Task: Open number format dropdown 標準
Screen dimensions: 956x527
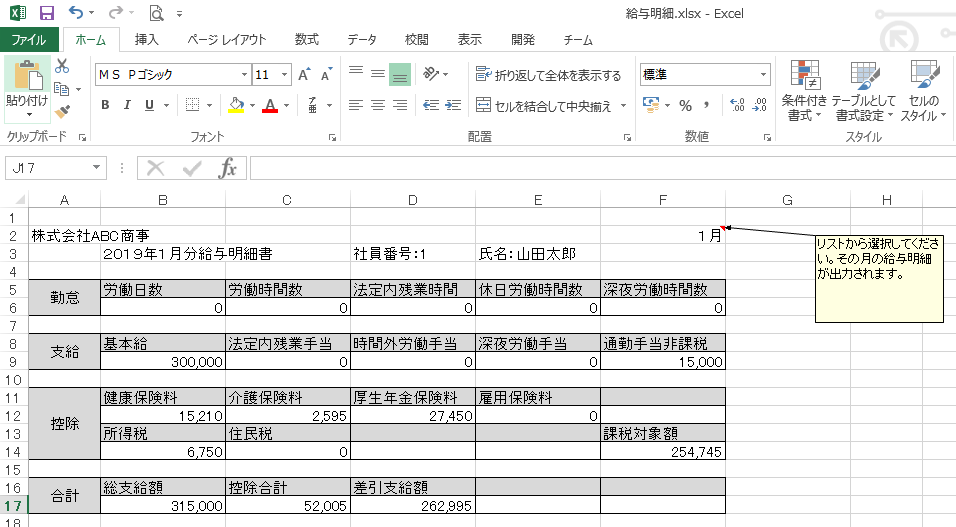Action: [763, 74]
